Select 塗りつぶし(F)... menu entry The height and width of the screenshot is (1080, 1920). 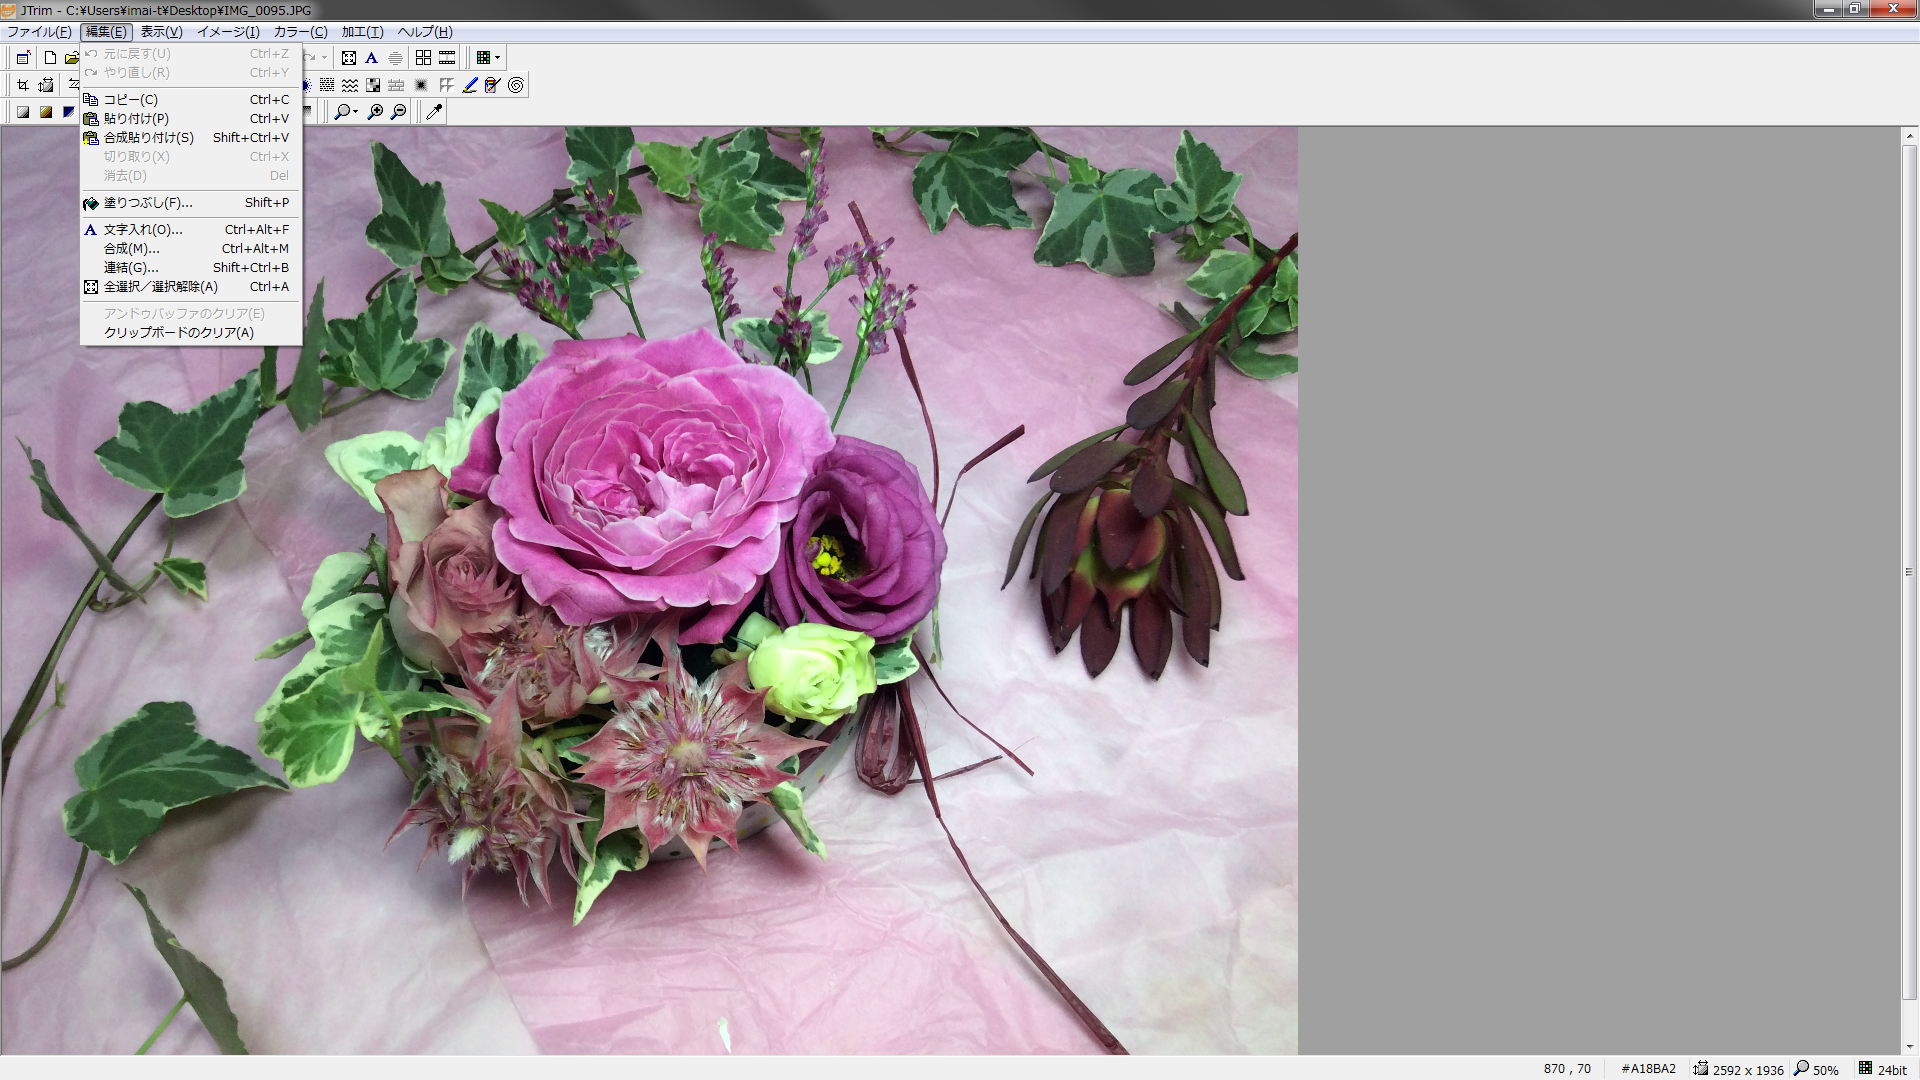point(148,203)
